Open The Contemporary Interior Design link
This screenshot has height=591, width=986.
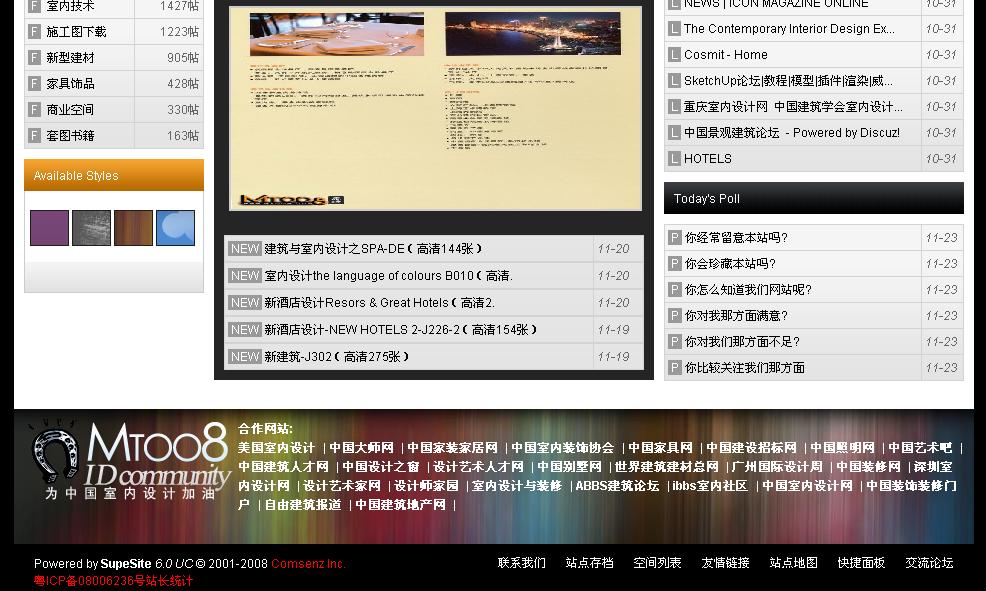(x=789, y=28)
